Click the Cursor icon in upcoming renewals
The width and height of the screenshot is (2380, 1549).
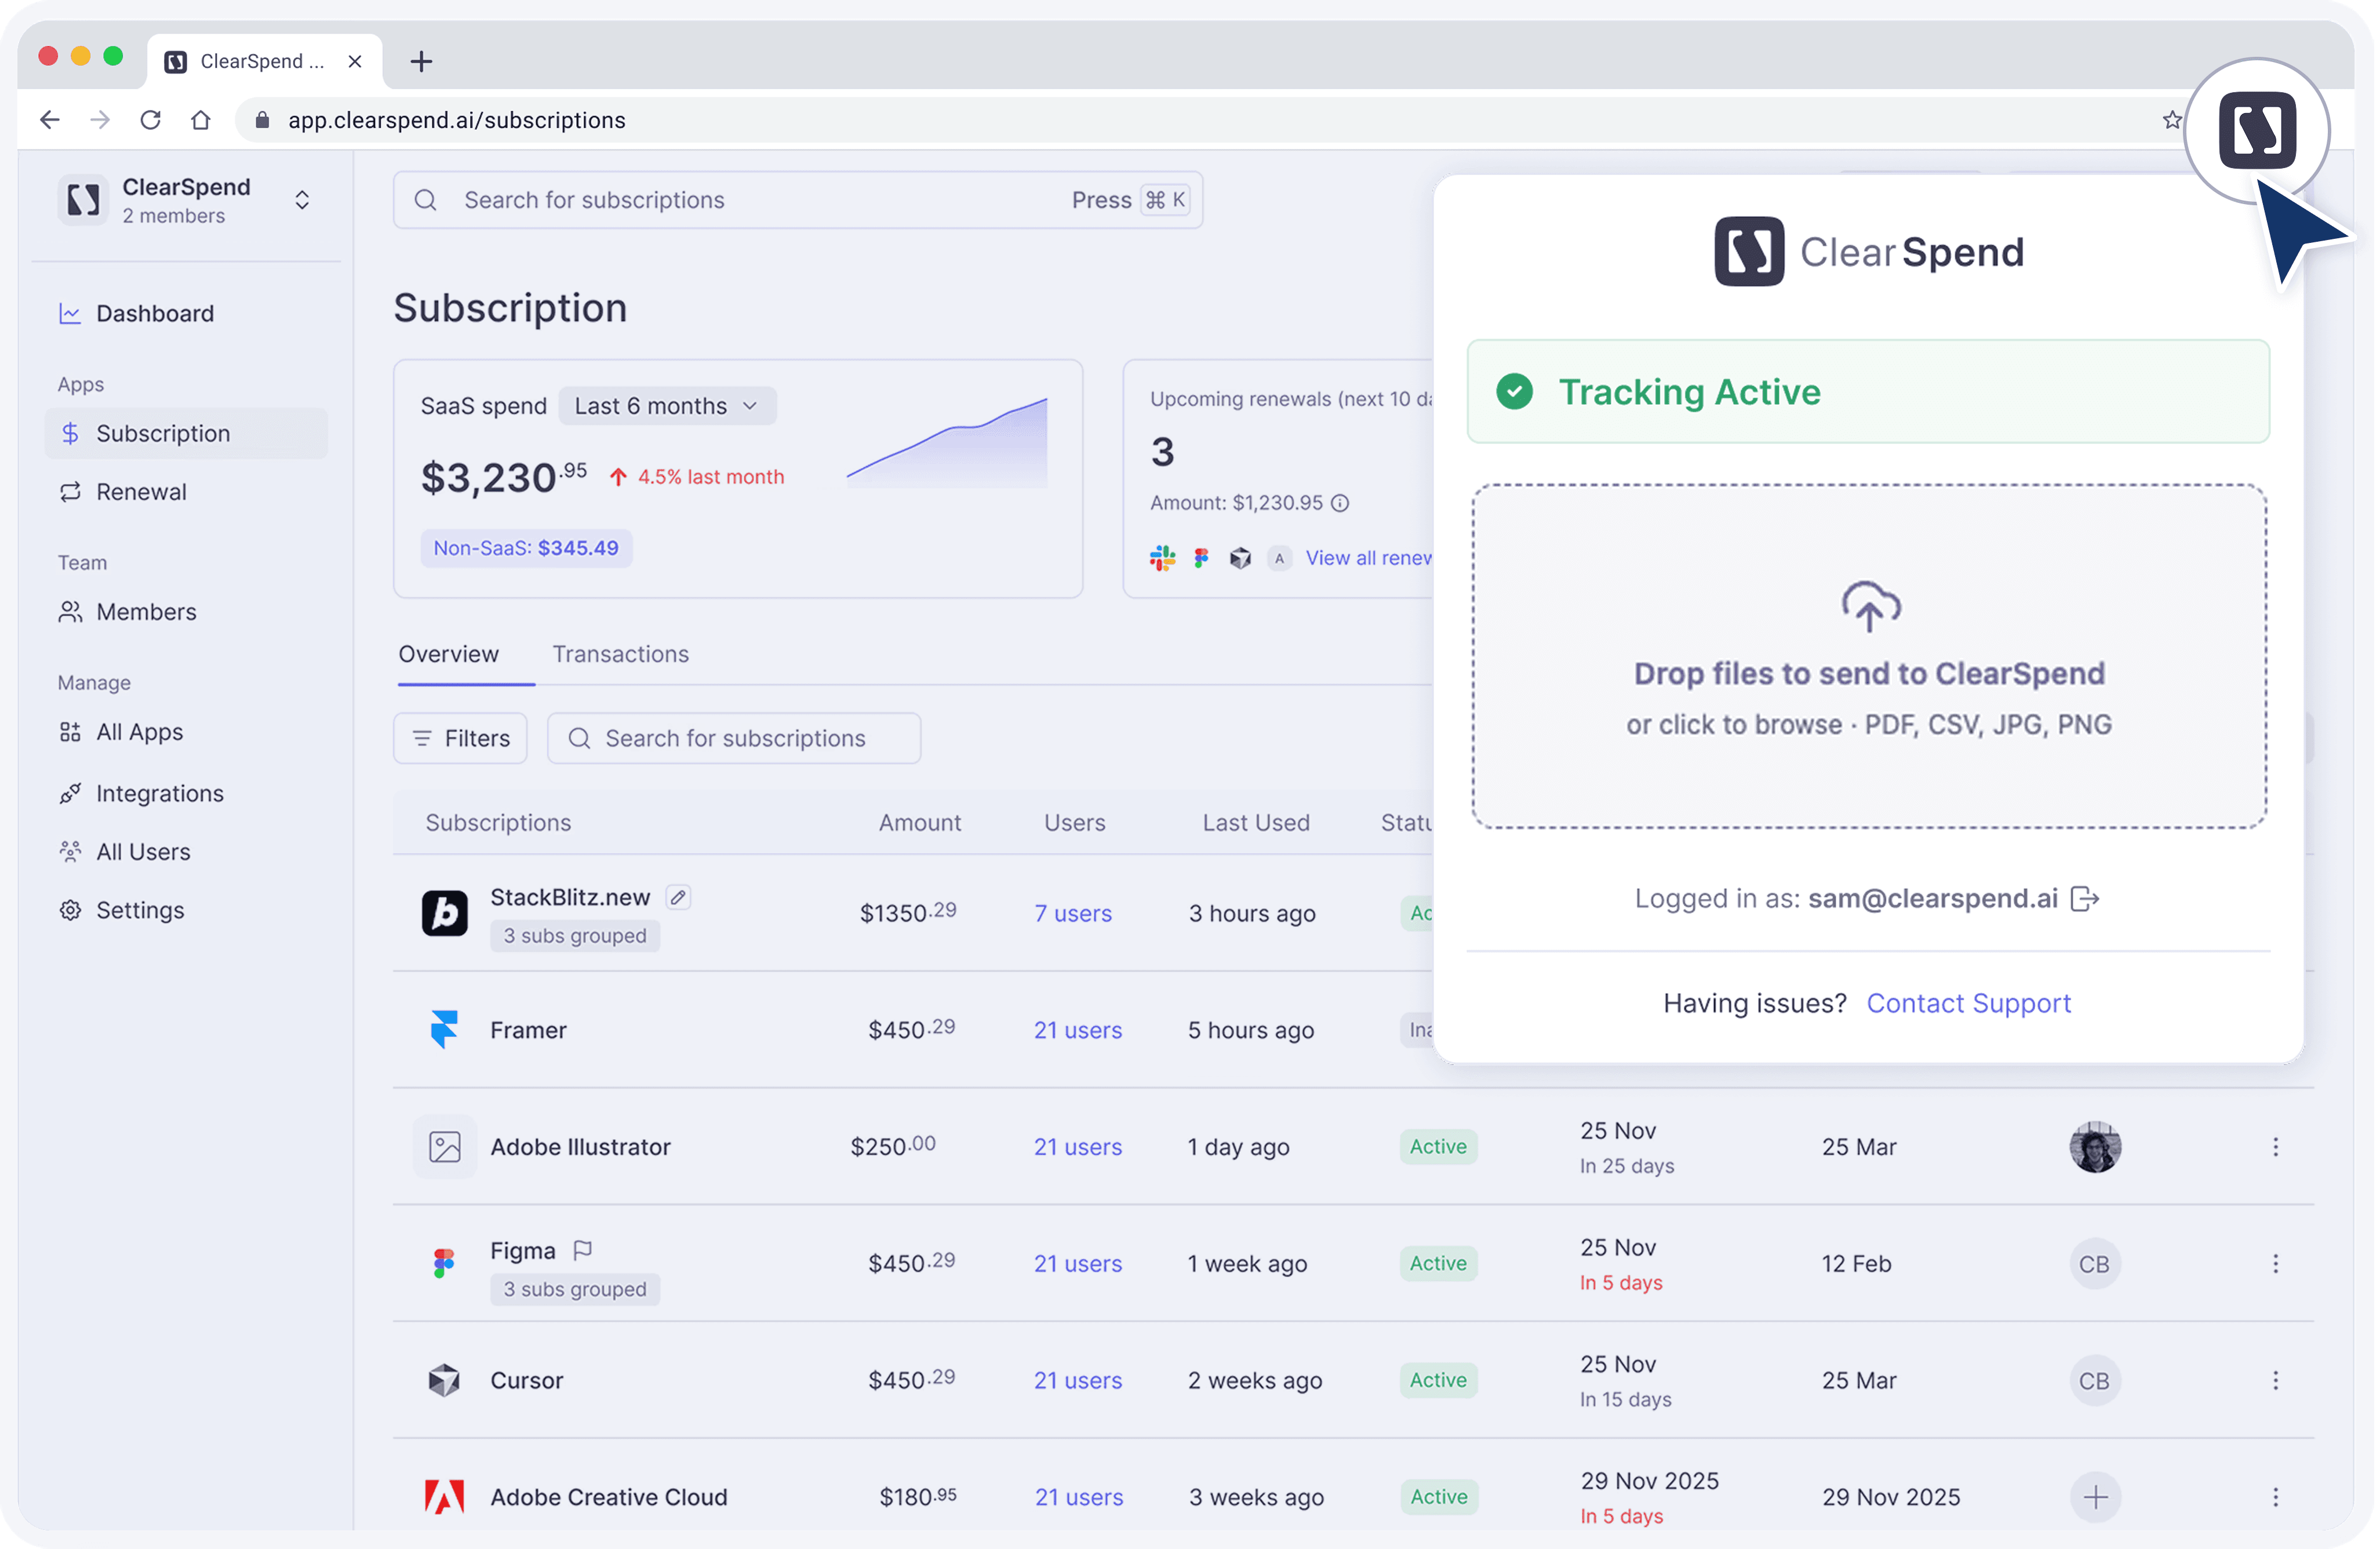(1240, 558)
